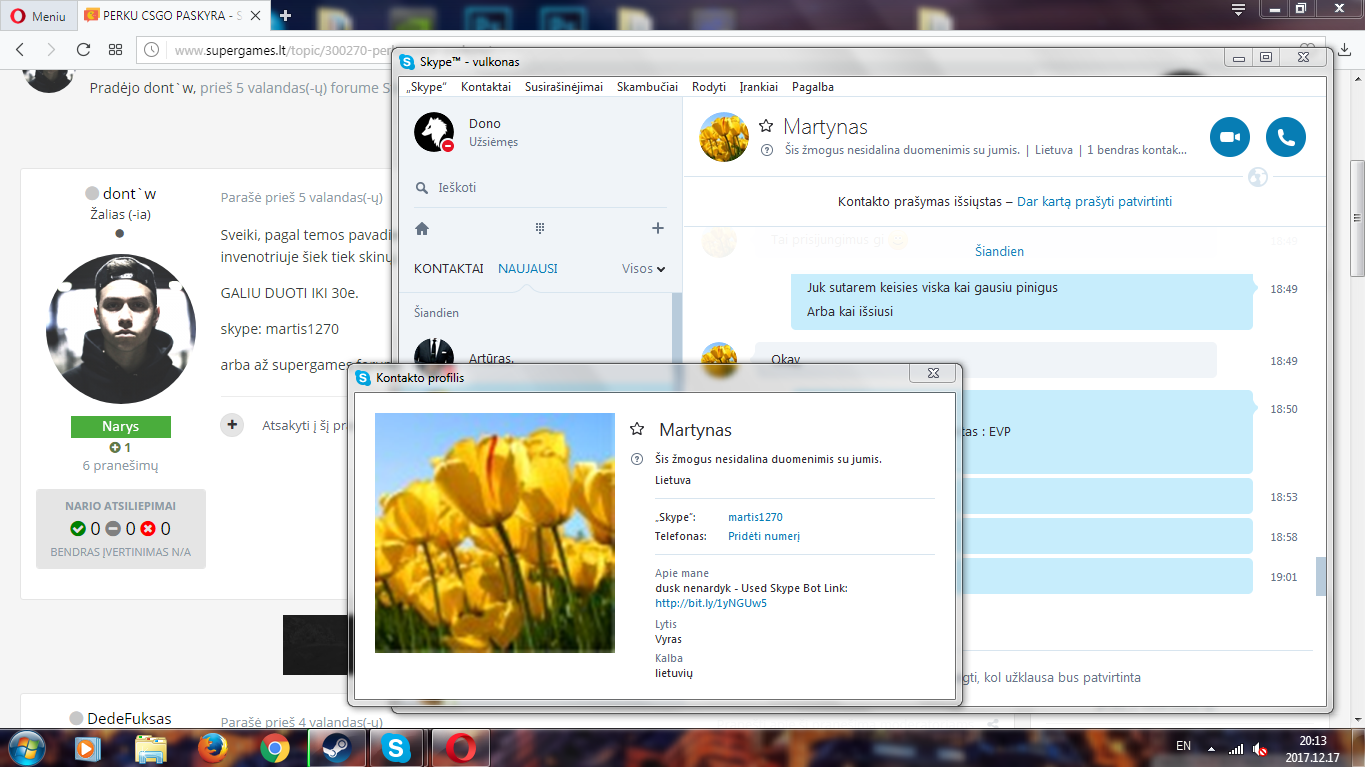Open the Windows Start button

tap(25, 748)
